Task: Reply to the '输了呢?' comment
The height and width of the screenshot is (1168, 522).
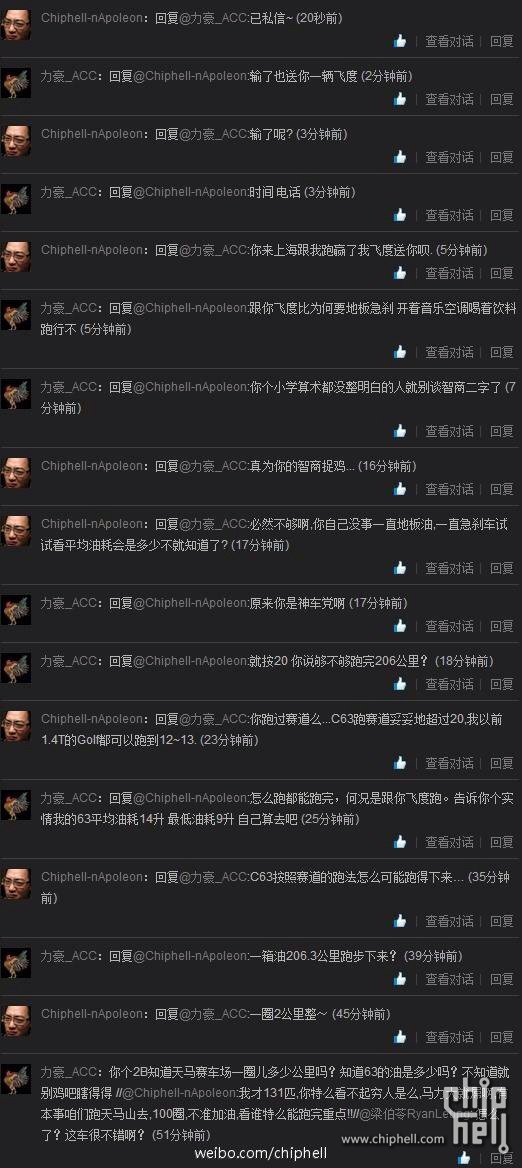Action: coord(502,157)
